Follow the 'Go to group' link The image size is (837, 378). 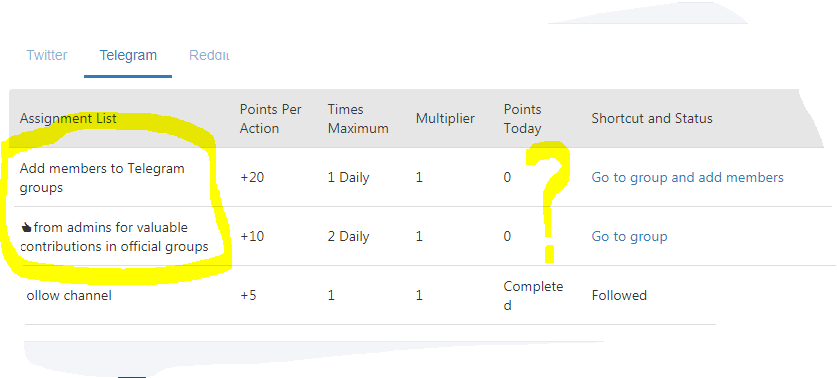click(629, 237)
